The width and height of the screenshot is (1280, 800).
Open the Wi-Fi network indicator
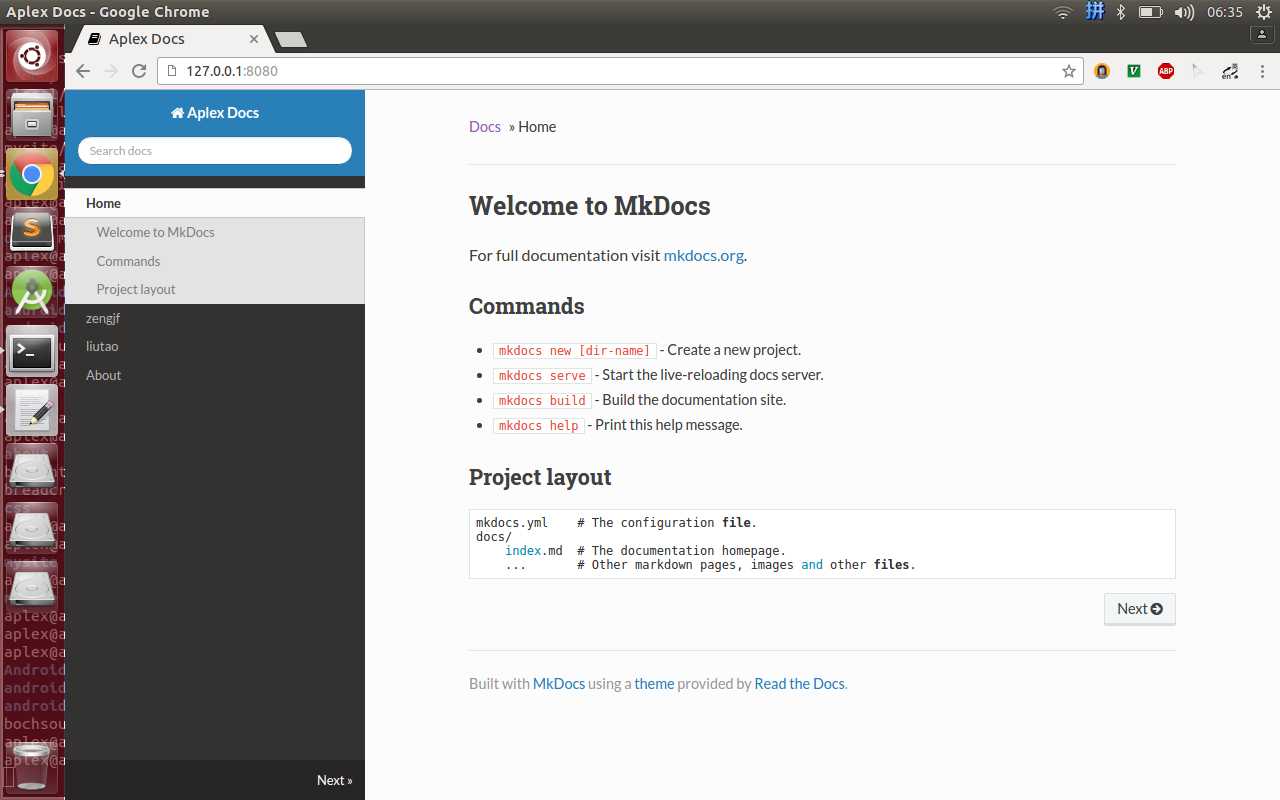coord(1063,12)
